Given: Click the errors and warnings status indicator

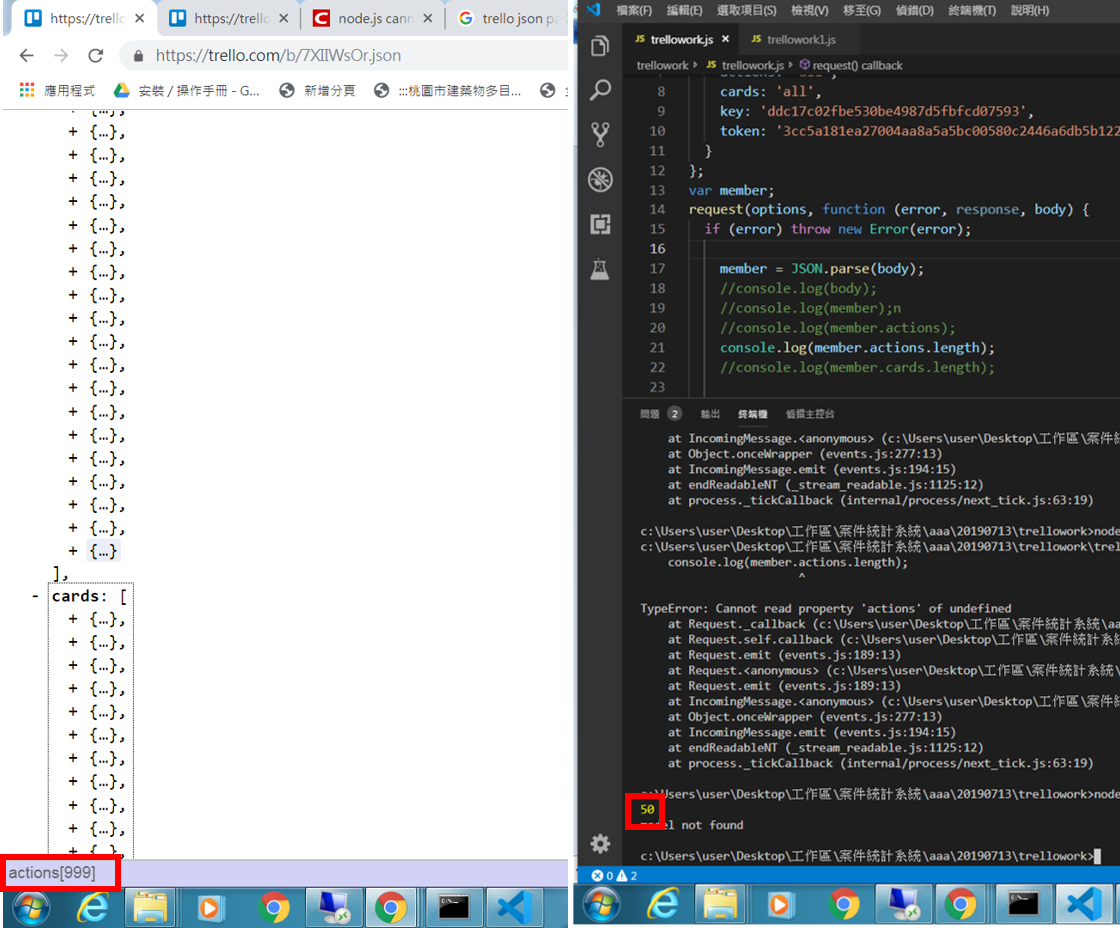Looking at the screenshot, I should 614,875.
